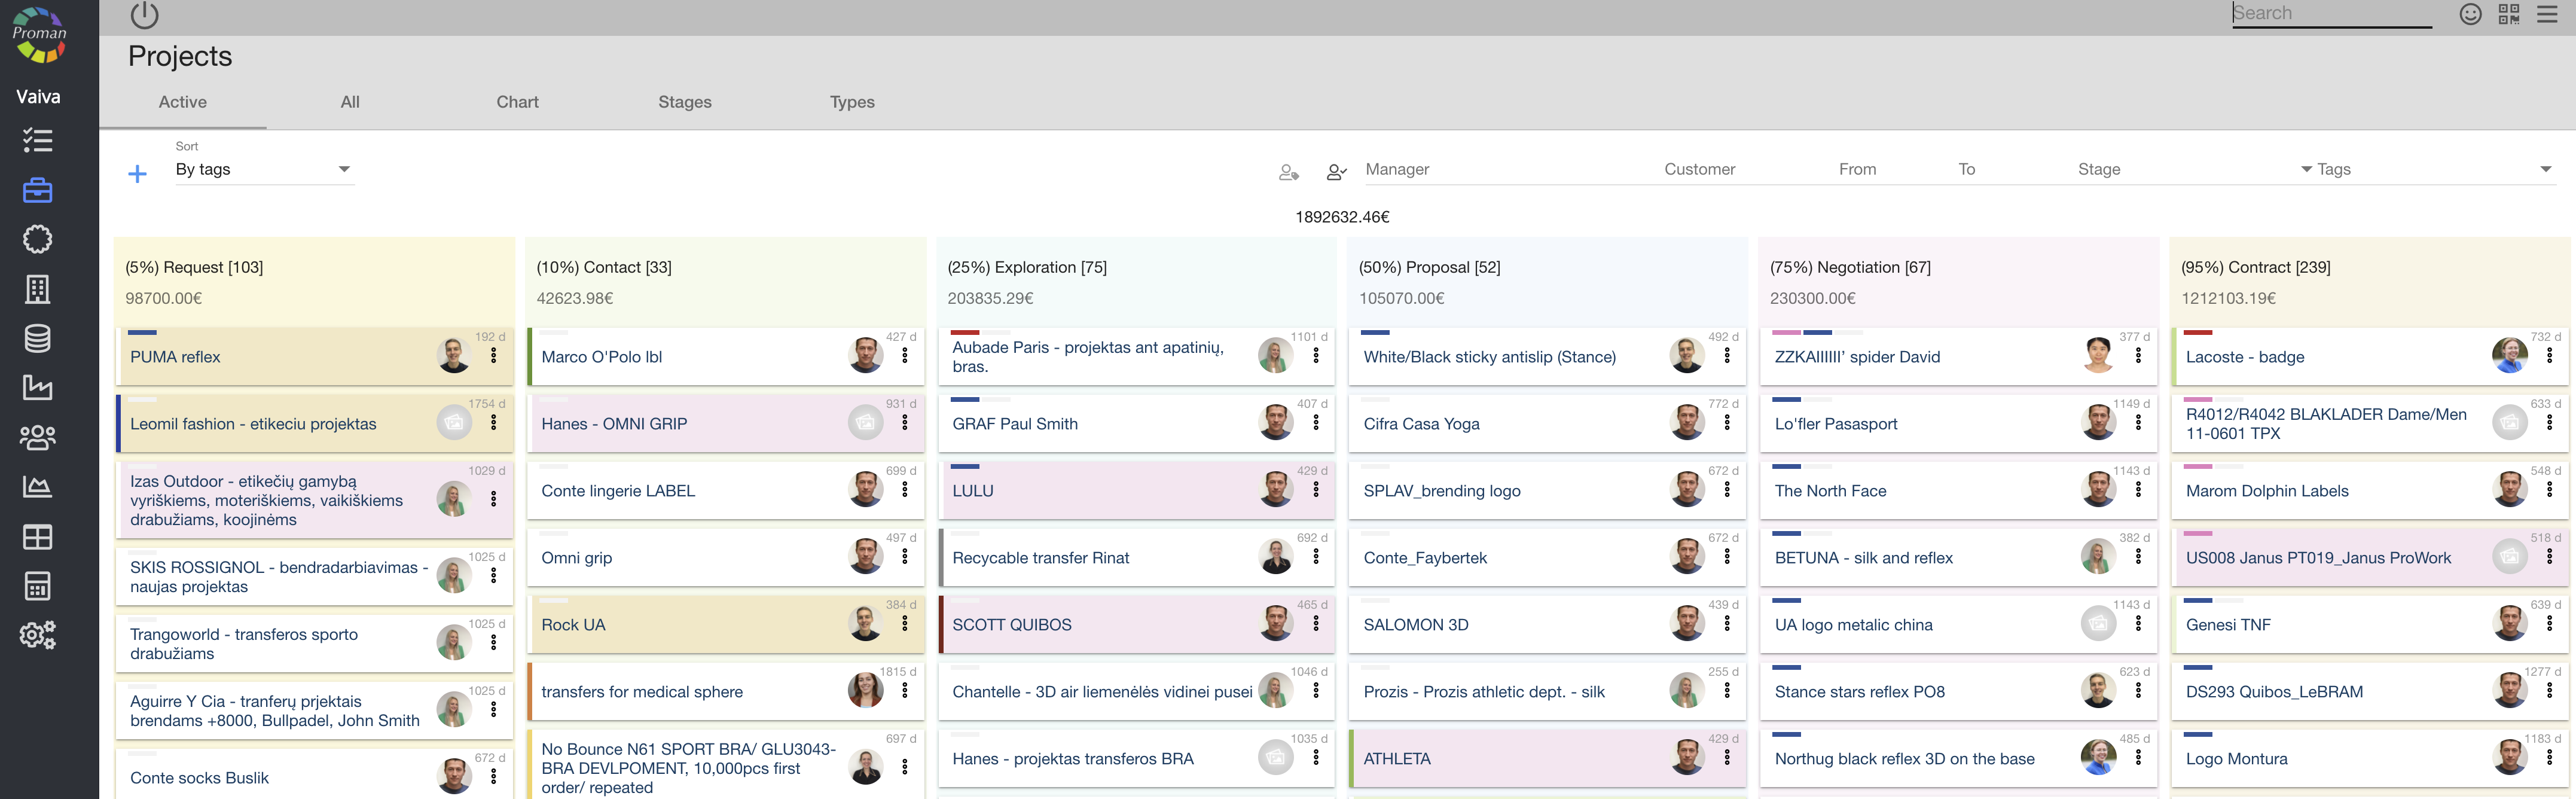
Task: Open the database stack sidebar icon
Action: tap(37, 338)
